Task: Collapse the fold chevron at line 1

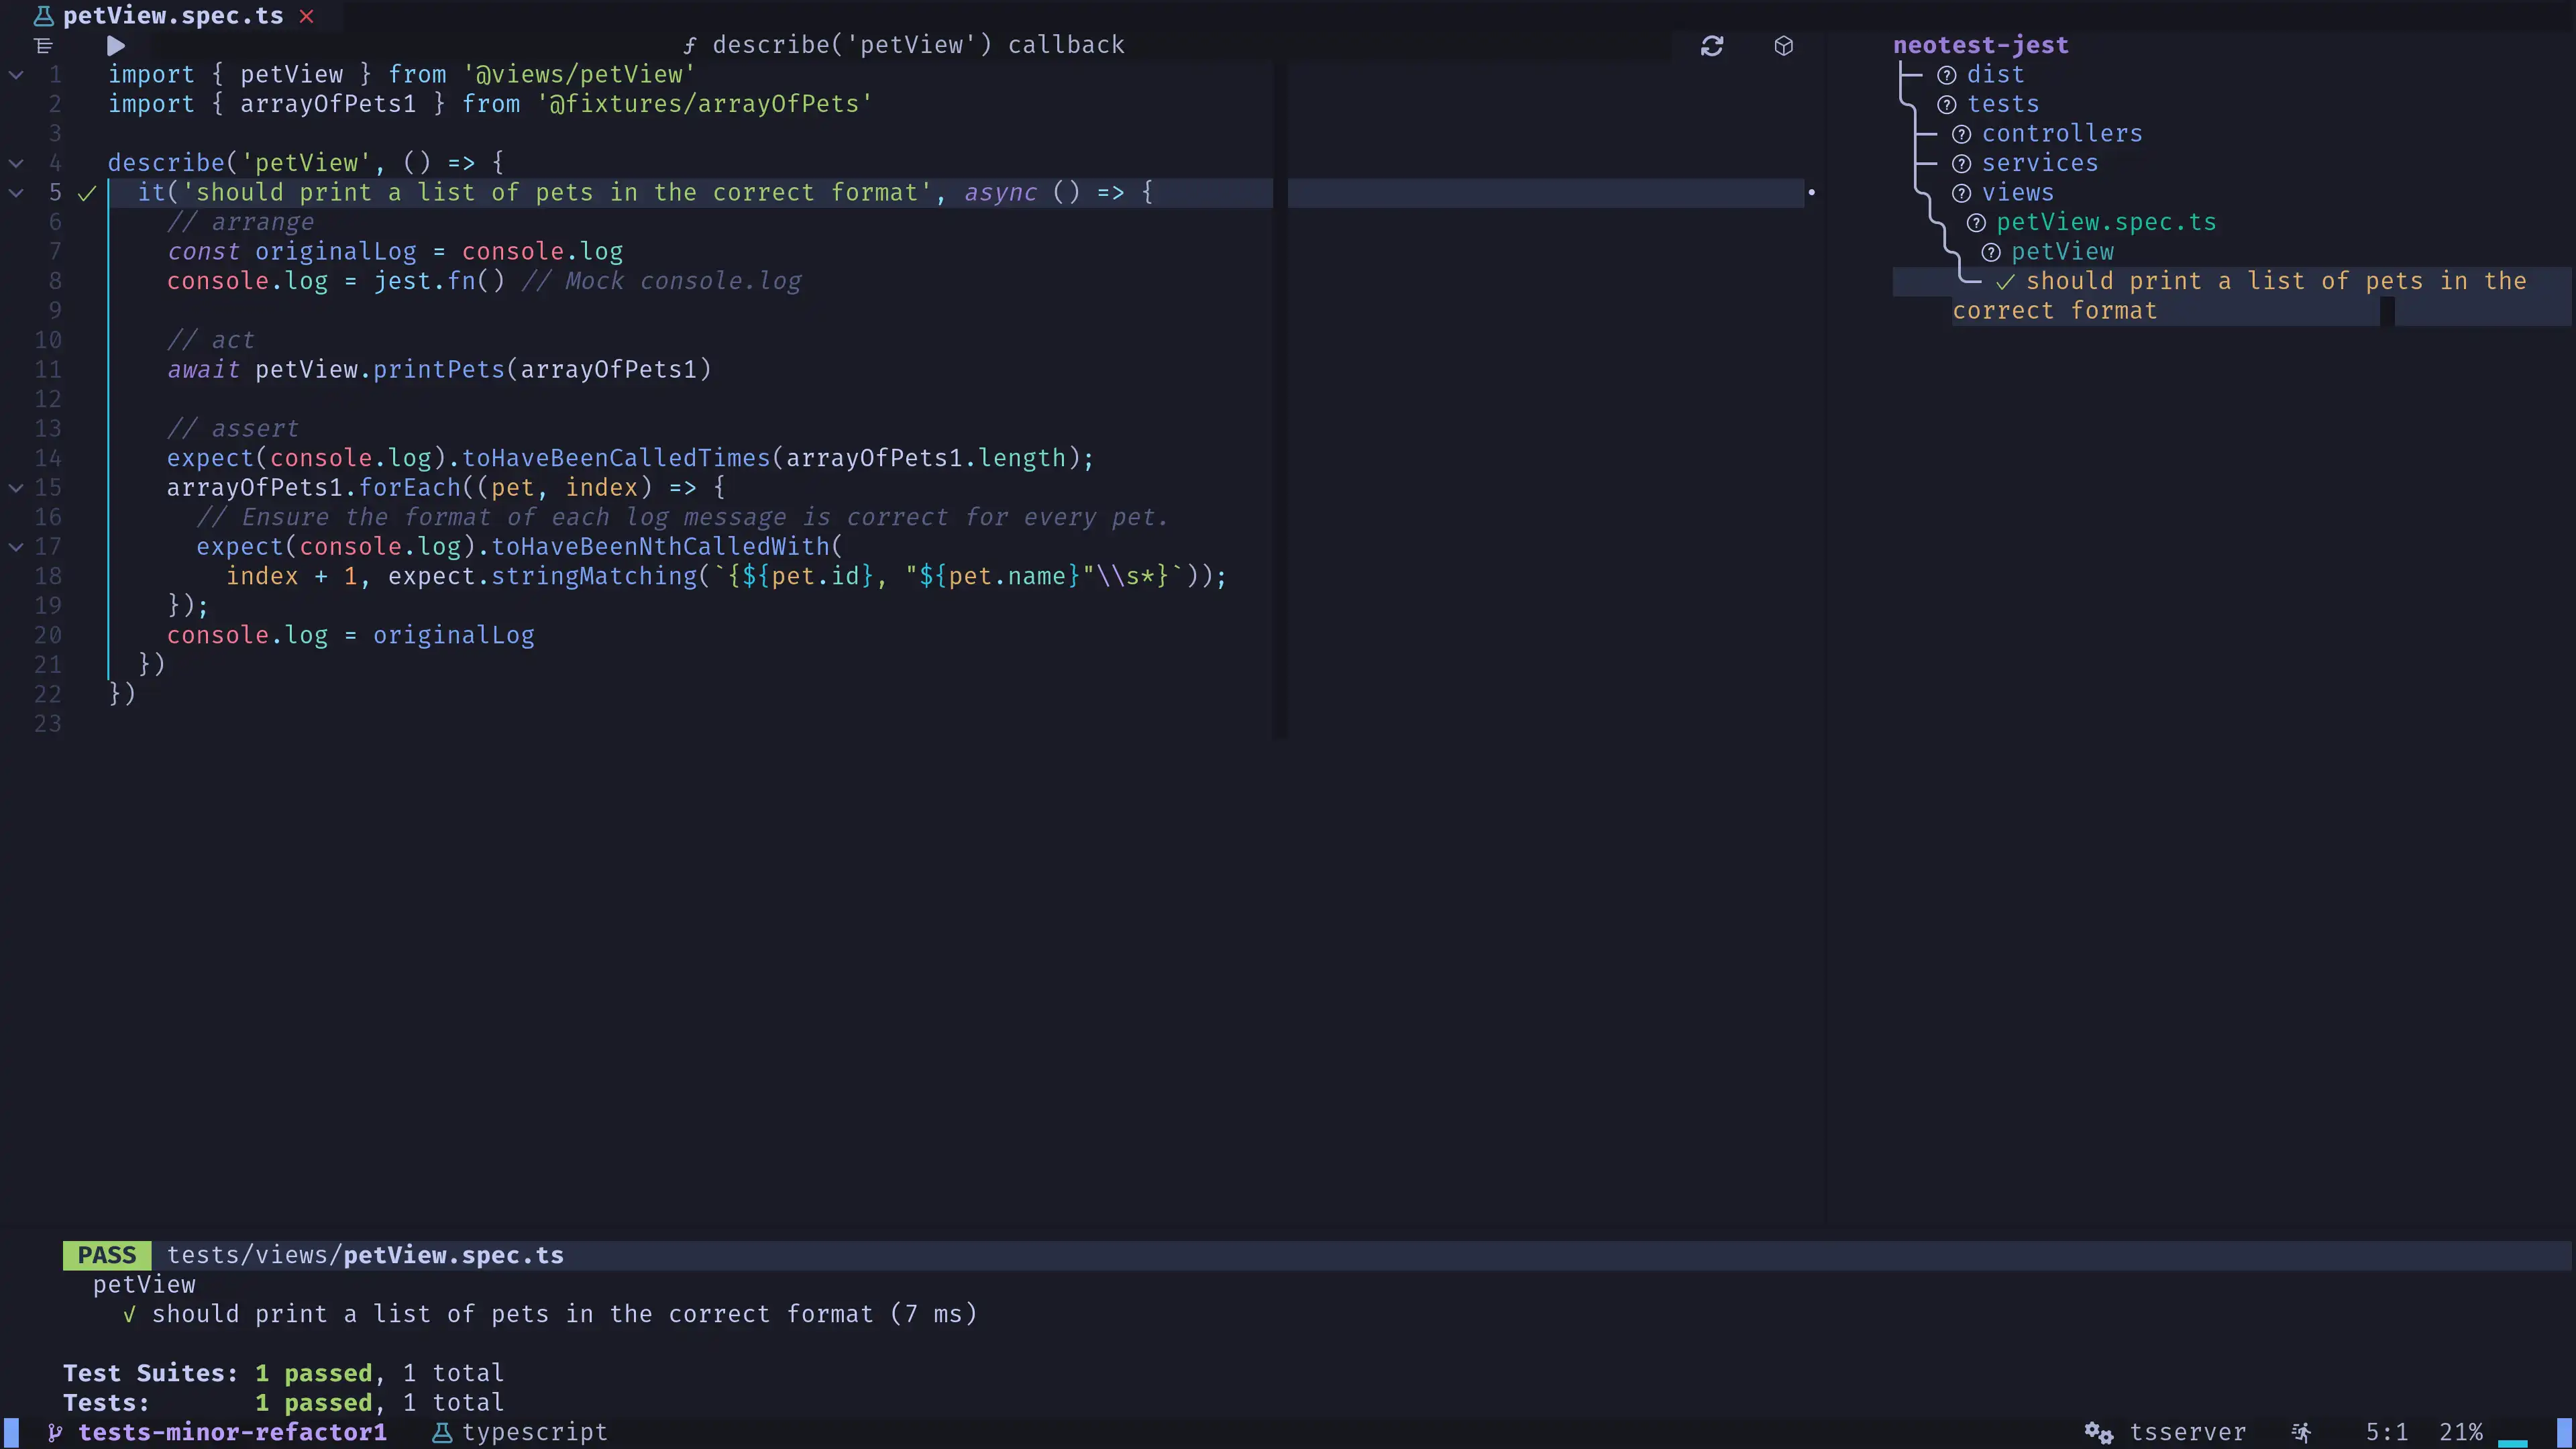Action: tap(16, 75)
